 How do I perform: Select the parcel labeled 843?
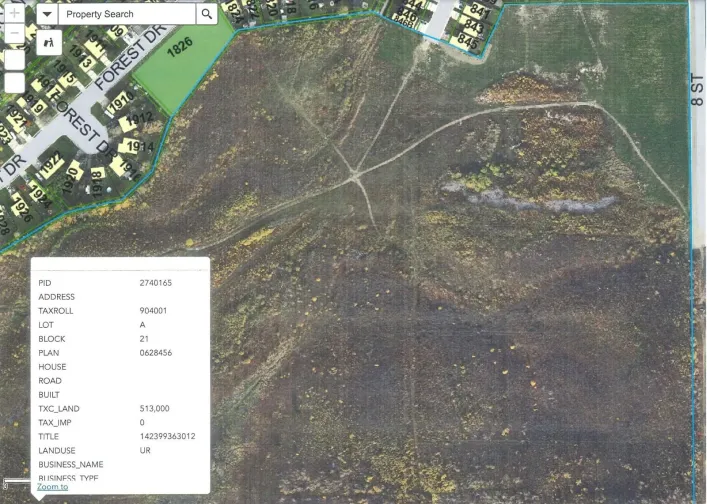pos(474,27)
